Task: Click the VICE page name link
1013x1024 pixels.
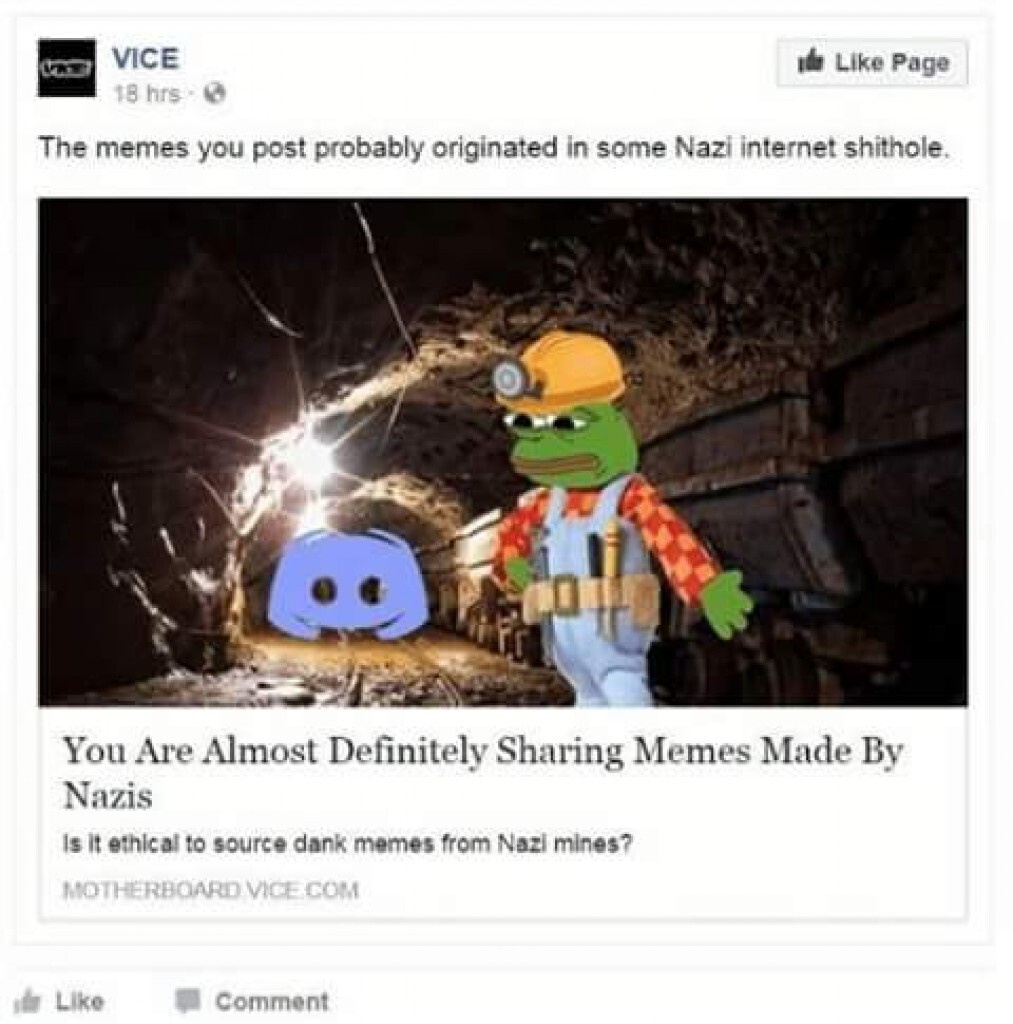Action: click(x=145, y=59)
